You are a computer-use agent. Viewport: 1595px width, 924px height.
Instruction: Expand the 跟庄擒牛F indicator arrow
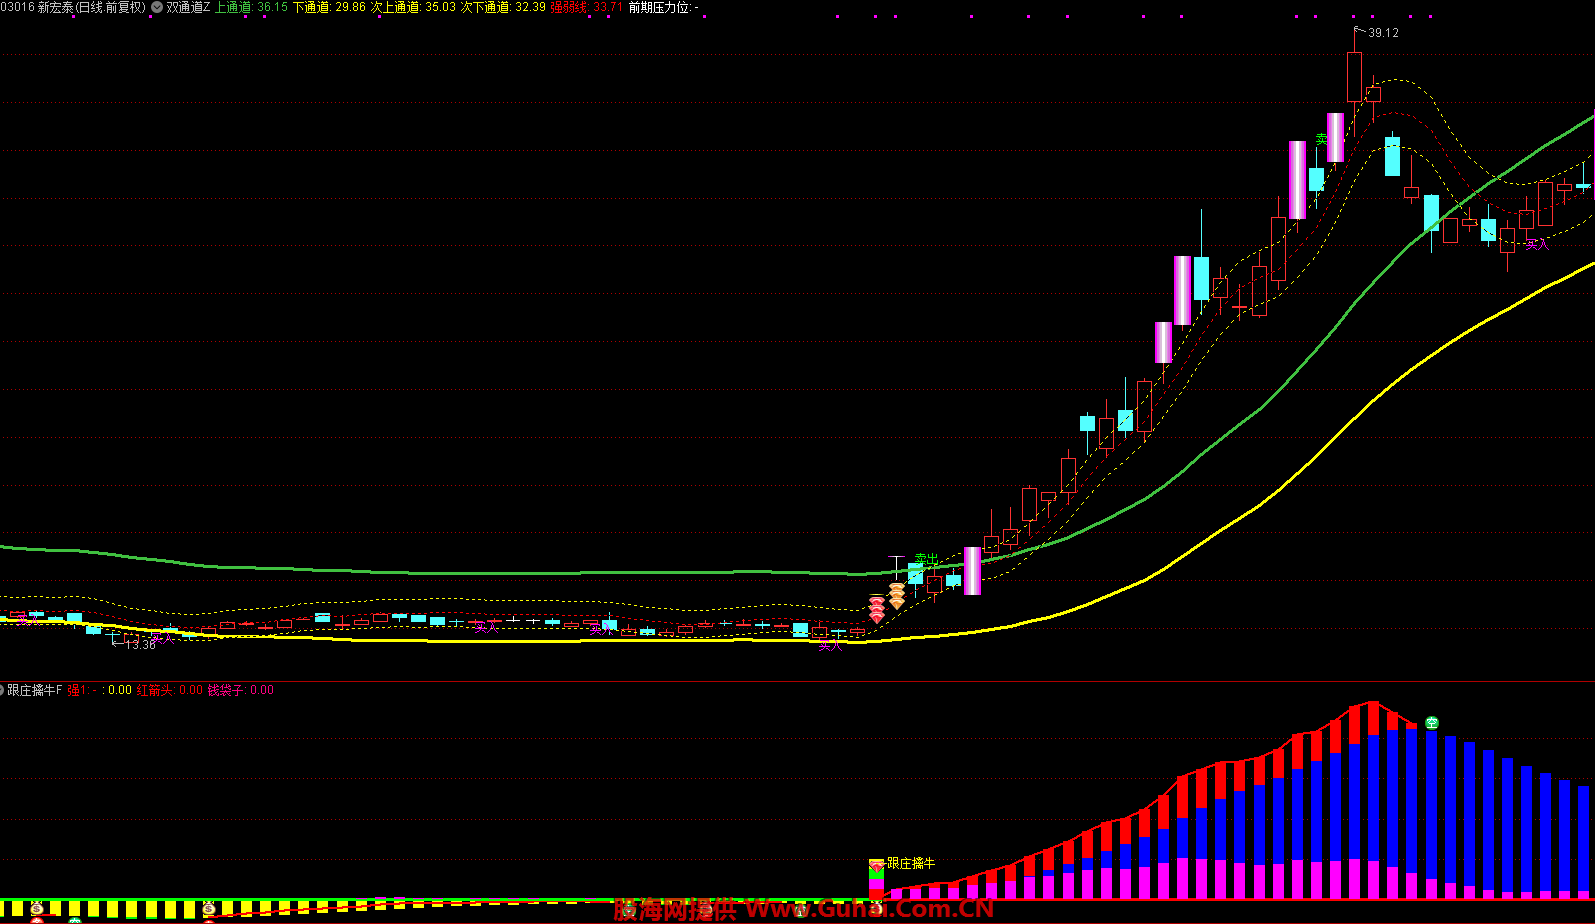(x=2, y=690)
